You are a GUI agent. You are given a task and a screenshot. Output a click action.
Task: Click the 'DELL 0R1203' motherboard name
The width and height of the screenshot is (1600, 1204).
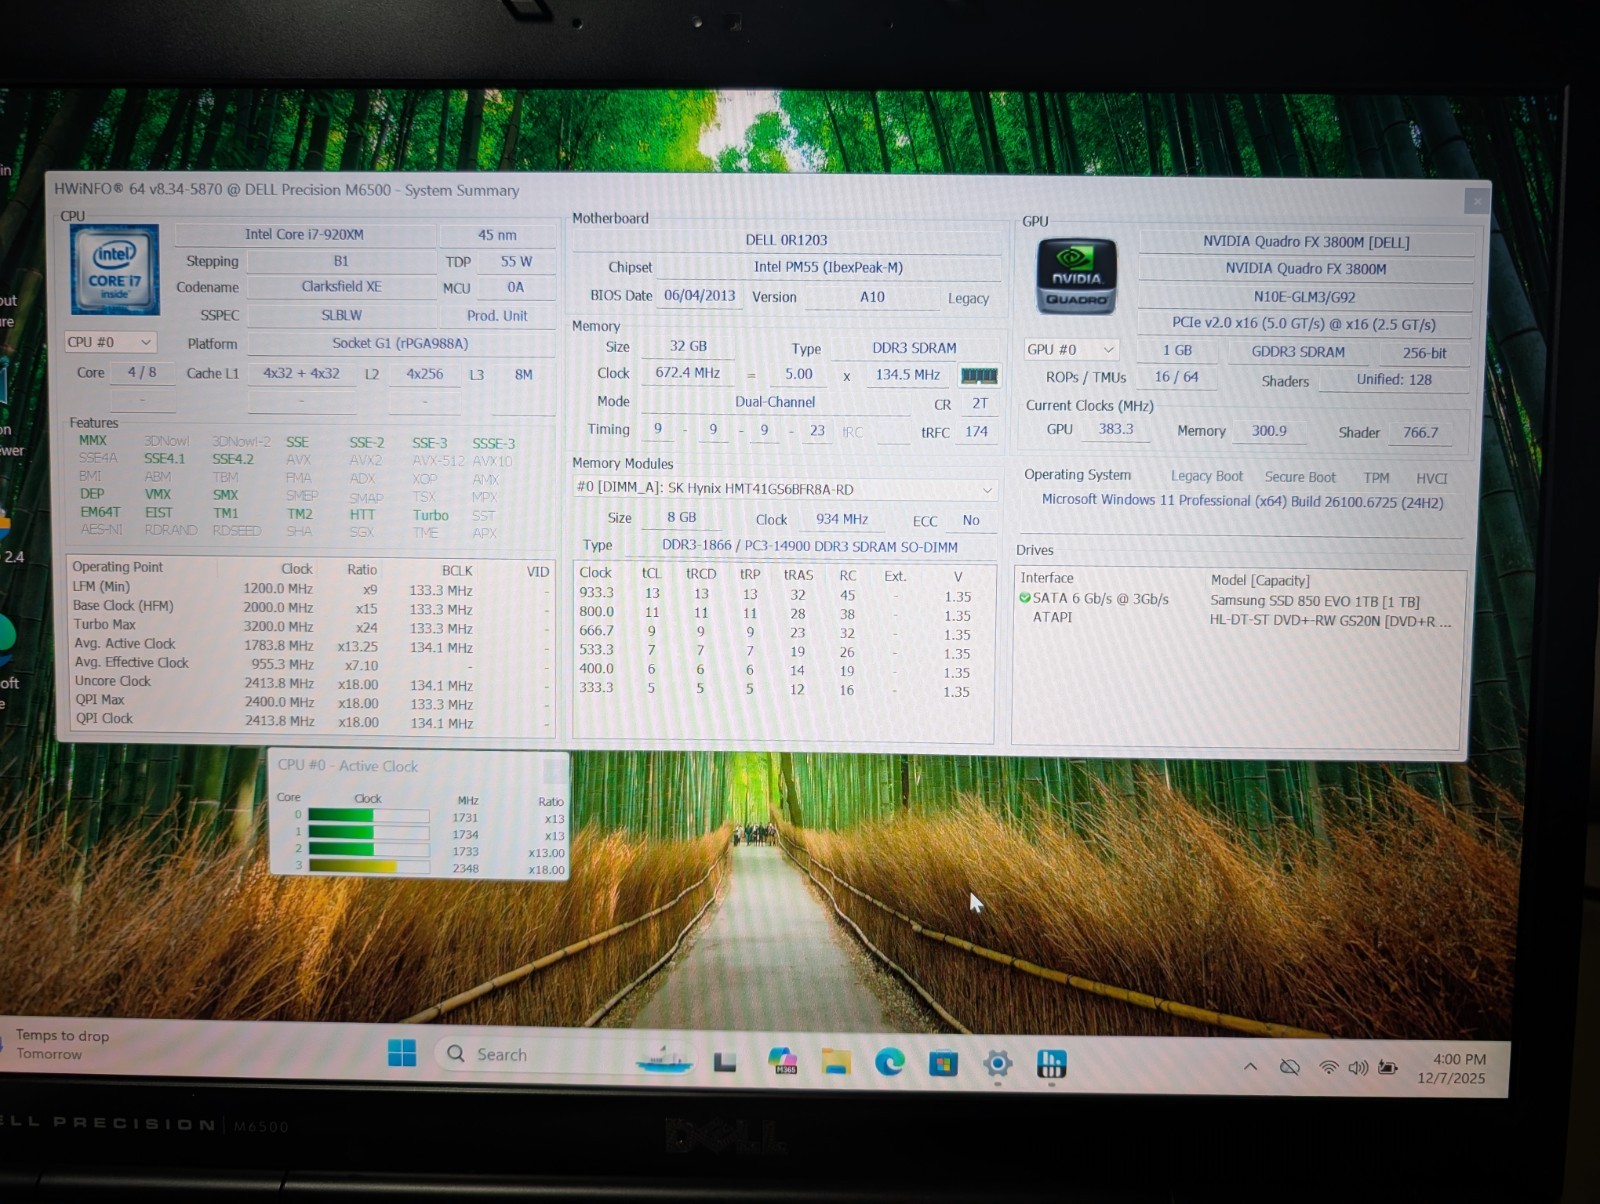(x=786, y=240)
